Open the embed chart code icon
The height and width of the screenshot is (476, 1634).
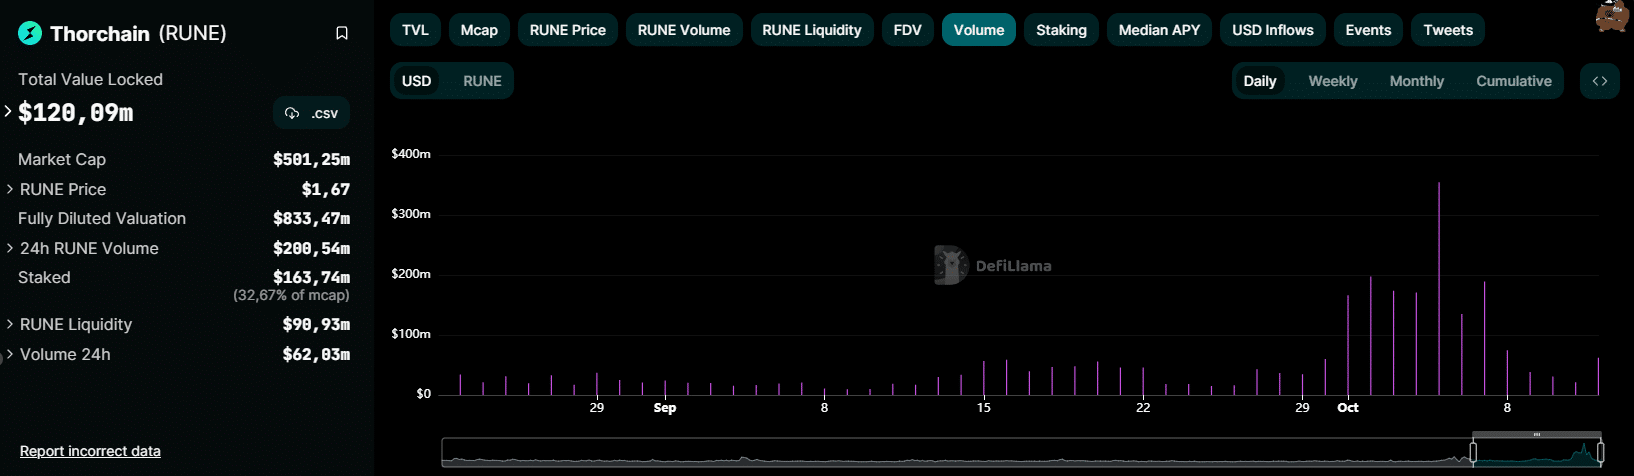click(x=1600, y=81)
